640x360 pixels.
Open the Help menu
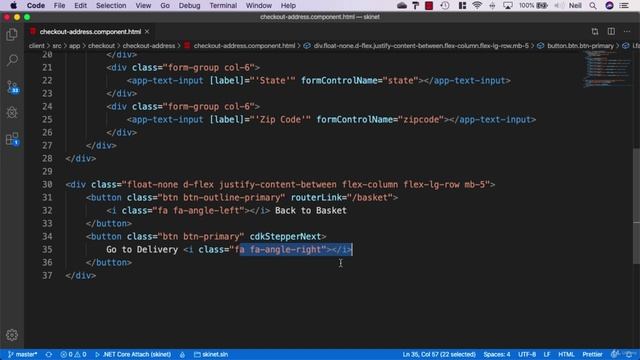[288, 5]
